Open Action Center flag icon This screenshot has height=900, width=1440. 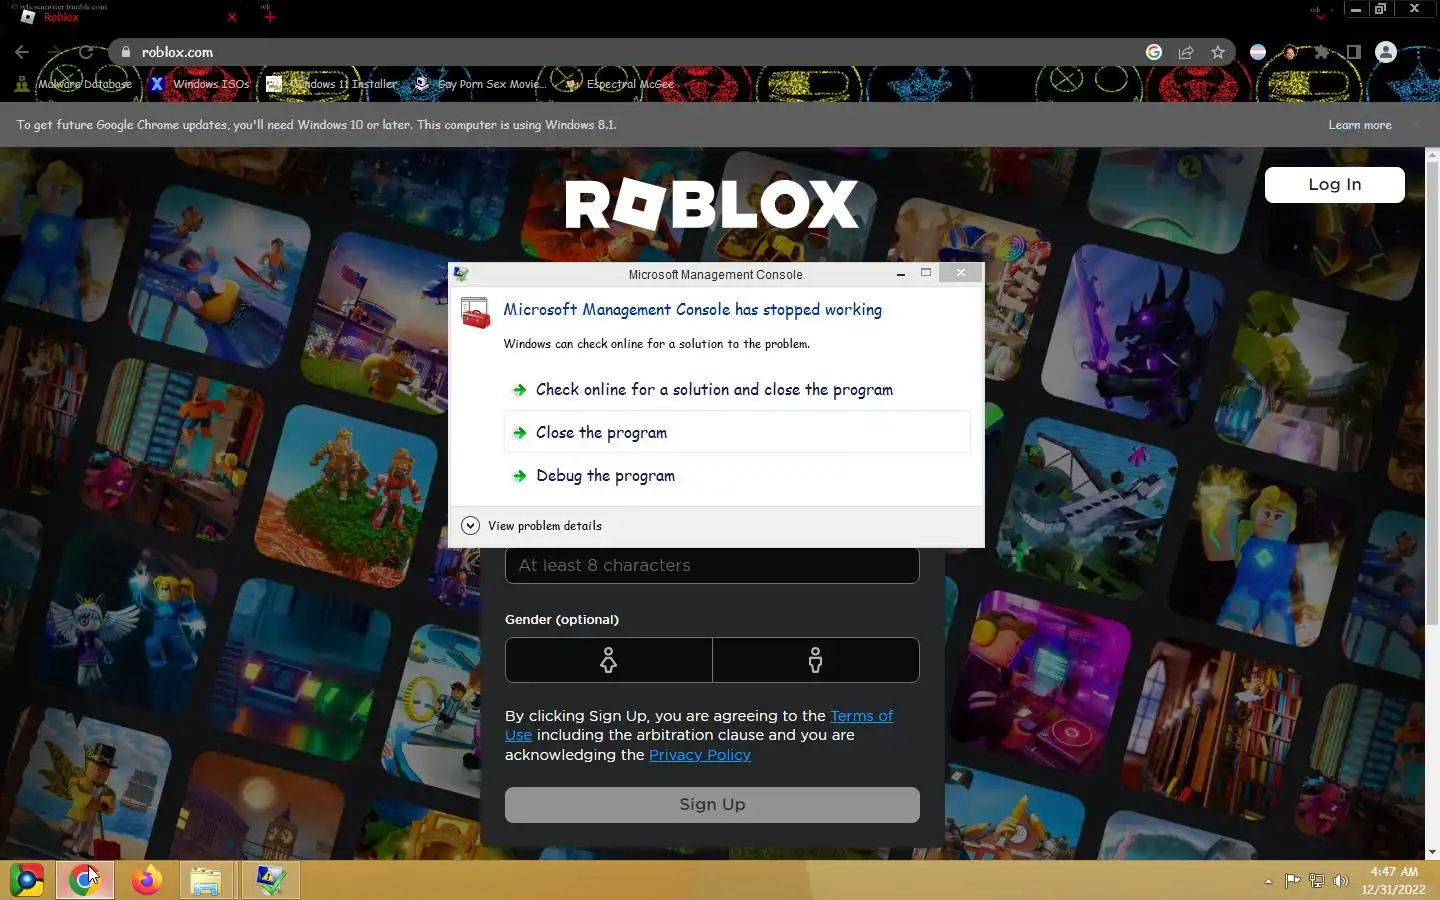pyautogui.click(x=1293, y=881)
